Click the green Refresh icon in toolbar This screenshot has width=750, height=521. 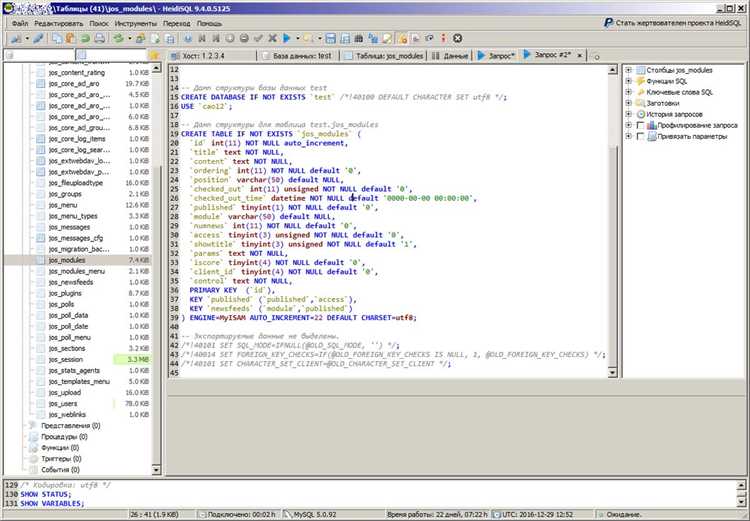click(x=118, y=39)
